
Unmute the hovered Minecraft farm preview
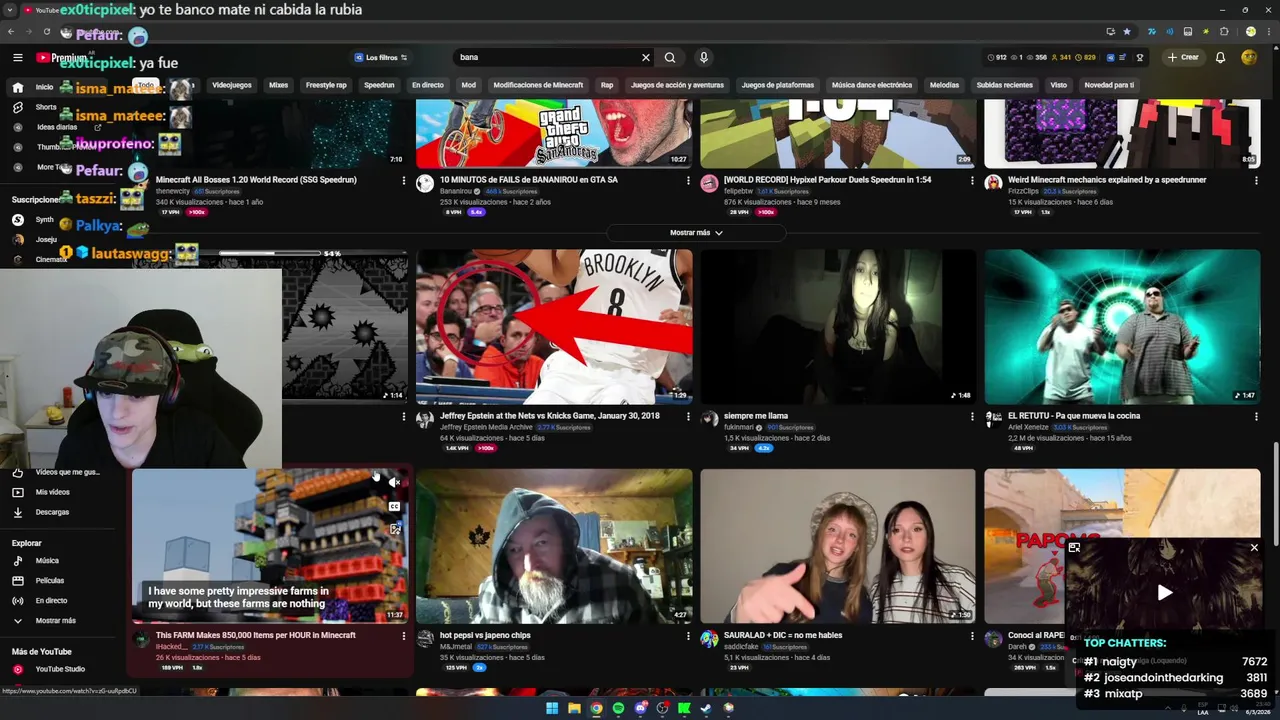[x=395, y=483]
